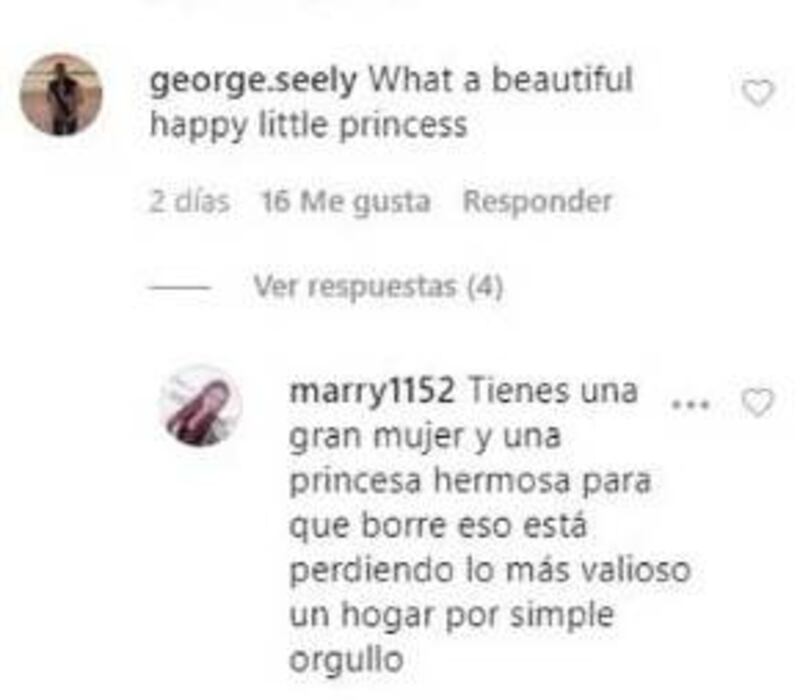Like george.seely's comment with the heart
This screenshot has width=800, height=700.
tap(758, 93)
